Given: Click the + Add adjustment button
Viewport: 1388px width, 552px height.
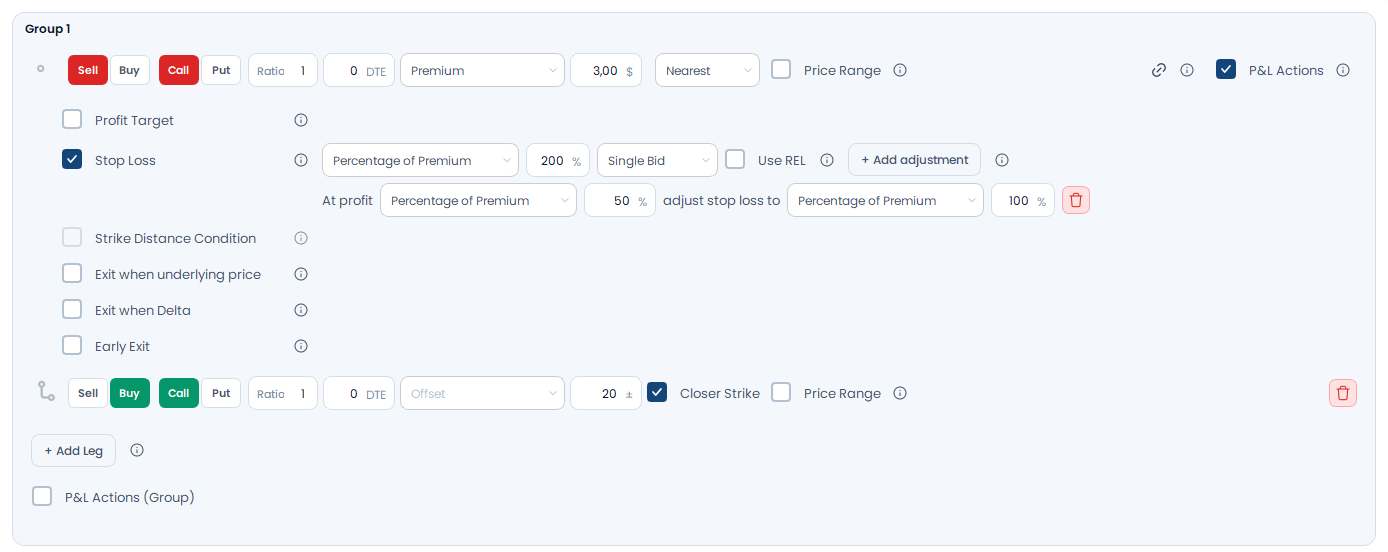Looking at the screenshot, I should click(x=914, y=160).
